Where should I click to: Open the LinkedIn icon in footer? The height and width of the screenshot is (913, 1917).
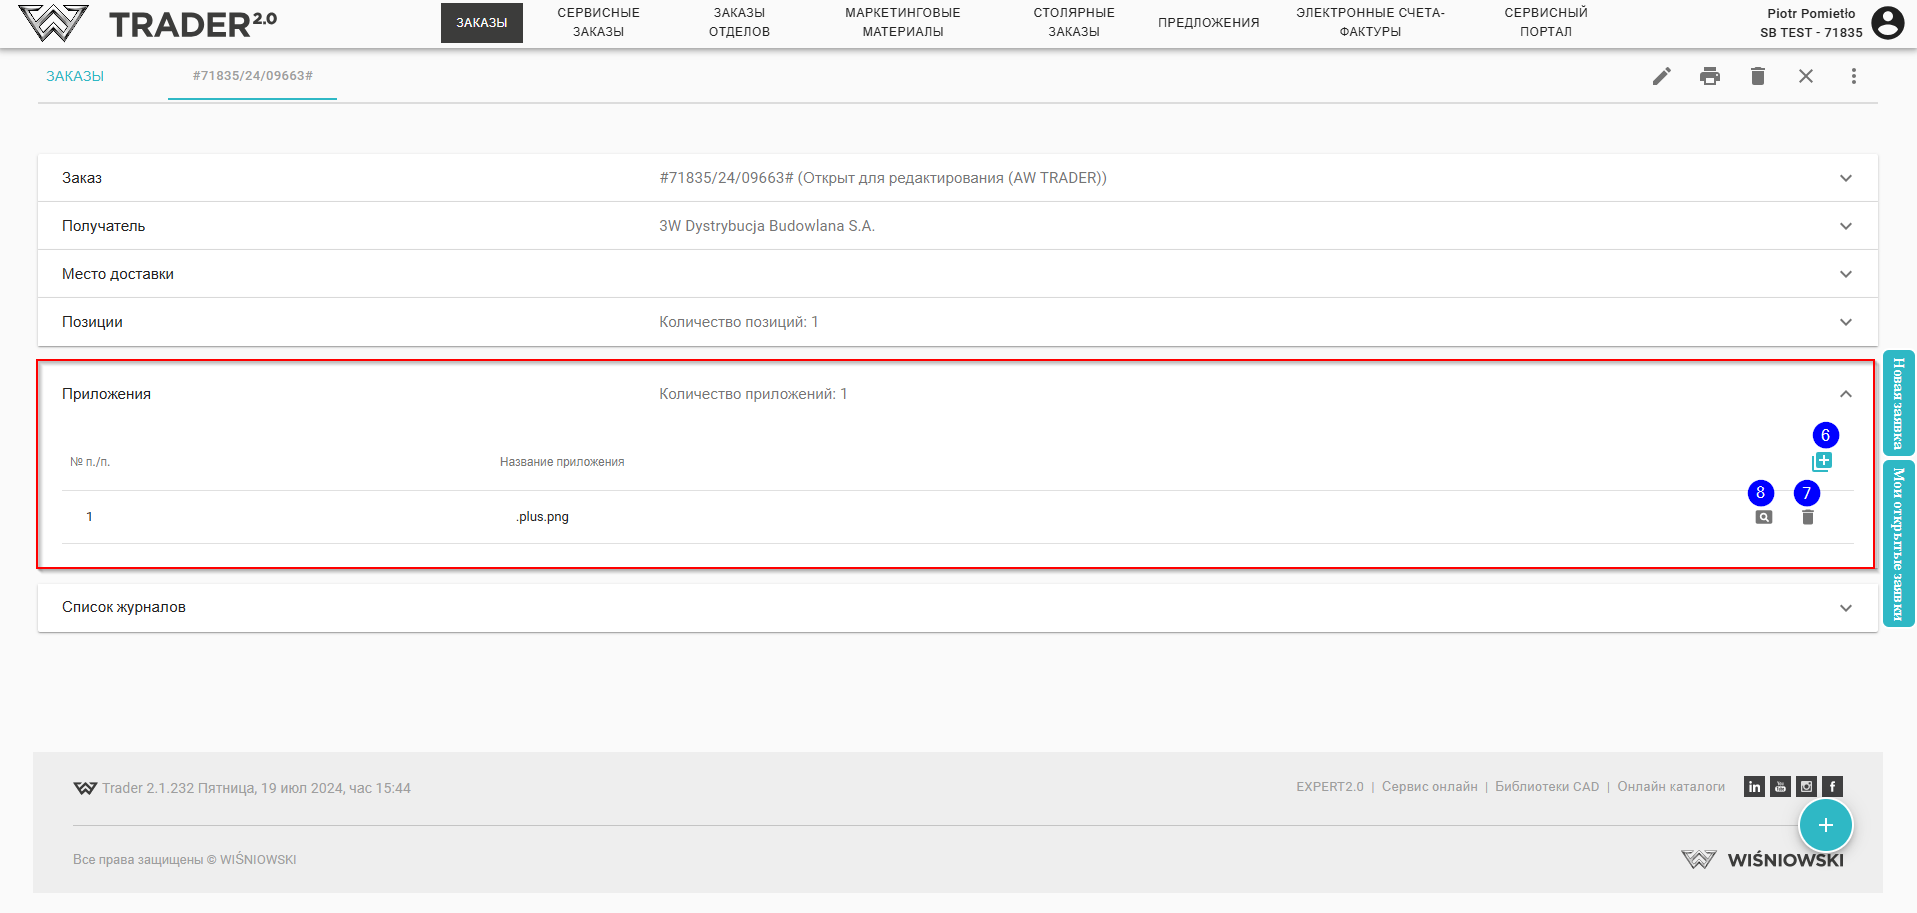coord(1754,787)
